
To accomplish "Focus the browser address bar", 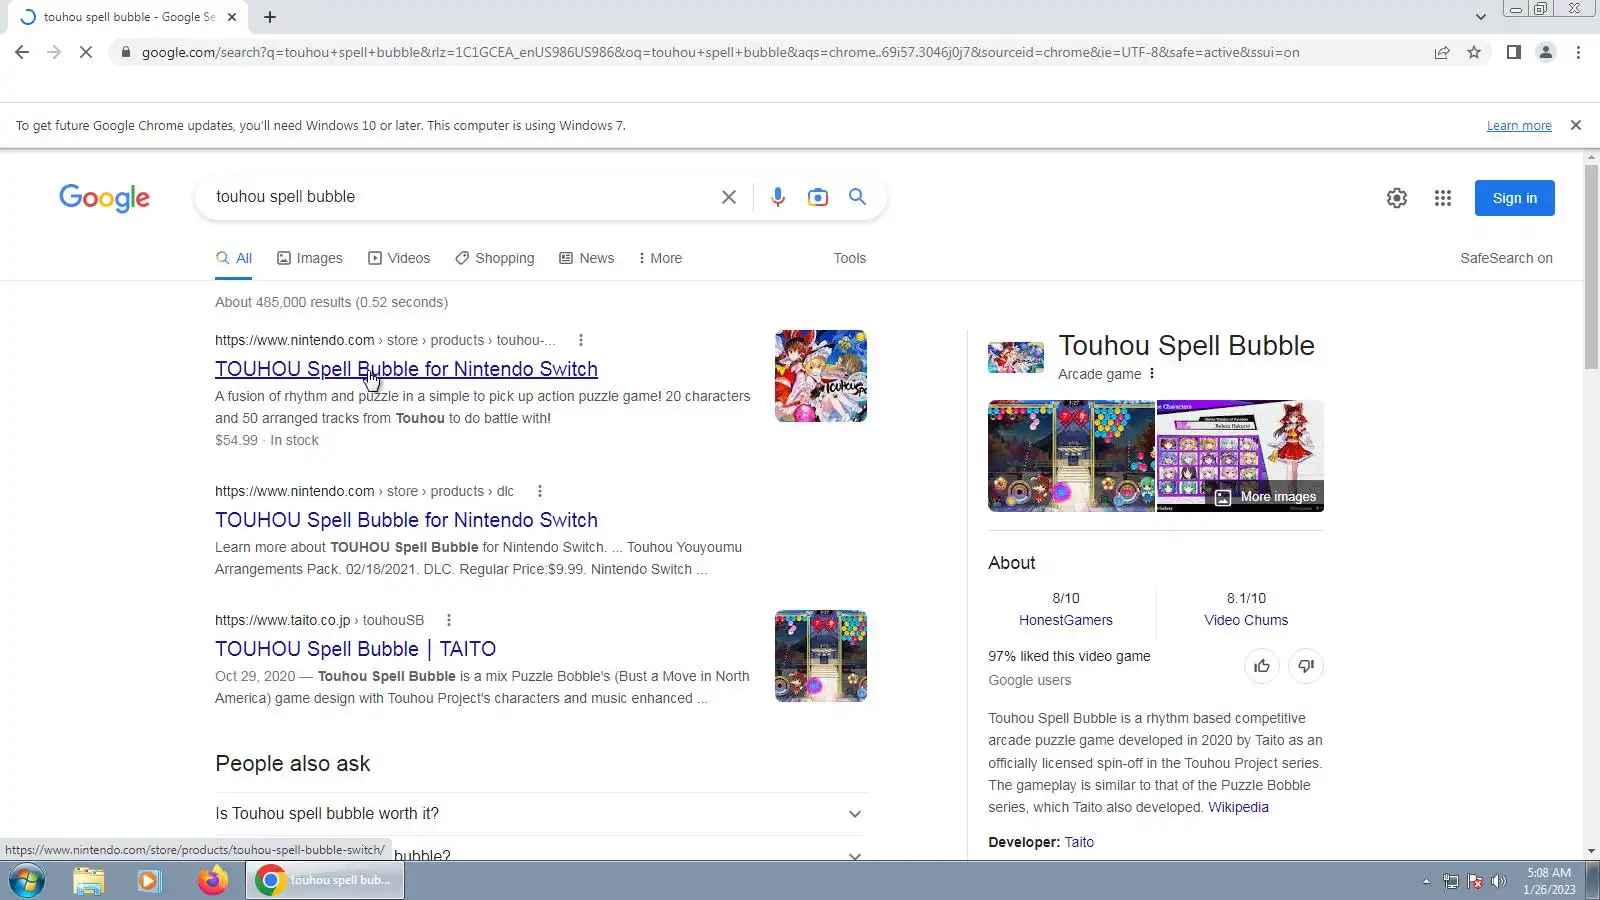I will 720,52.
